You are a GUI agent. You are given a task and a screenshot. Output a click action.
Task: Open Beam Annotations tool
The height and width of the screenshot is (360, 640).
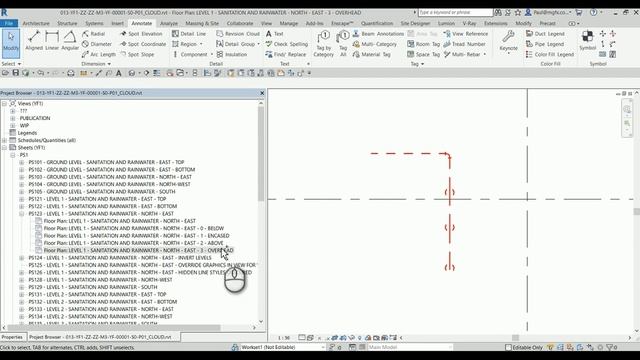[x=378, y=33]
